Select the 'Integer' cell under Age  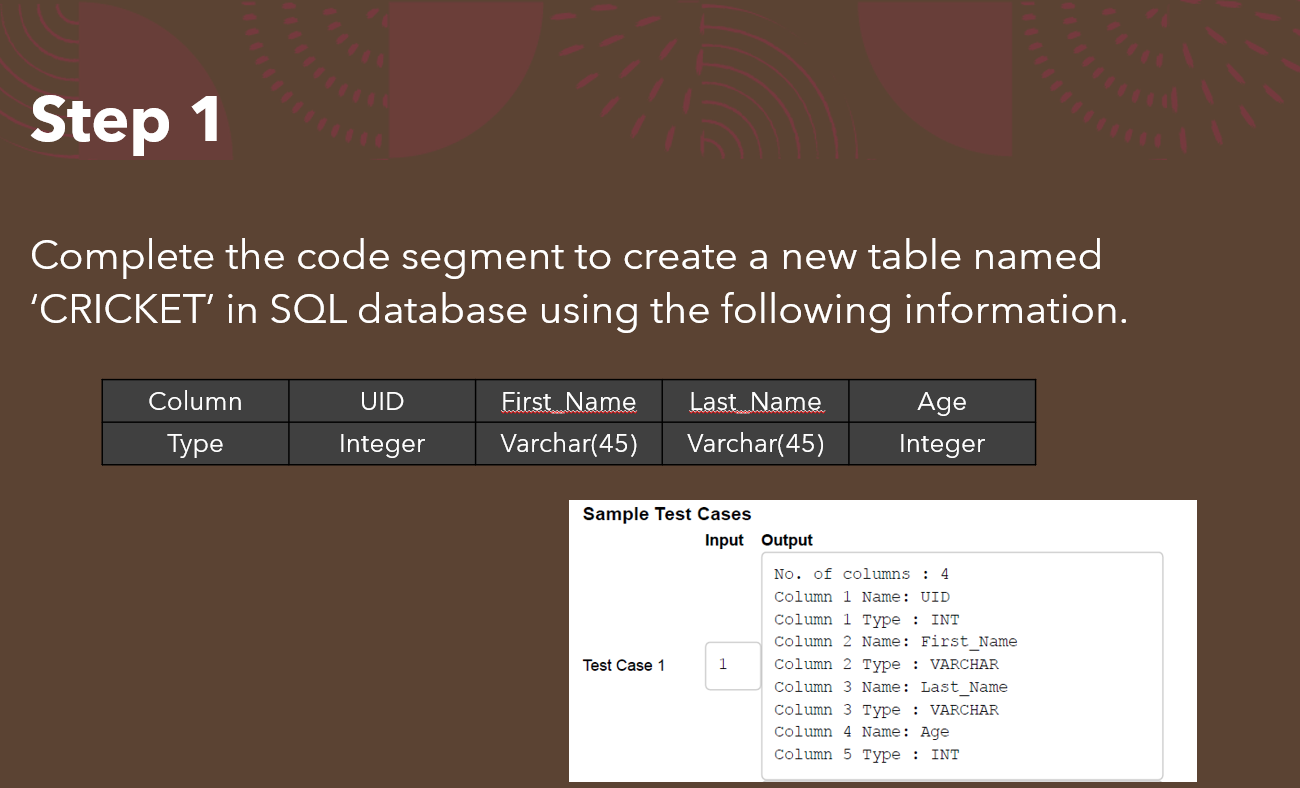coord(941,443)
